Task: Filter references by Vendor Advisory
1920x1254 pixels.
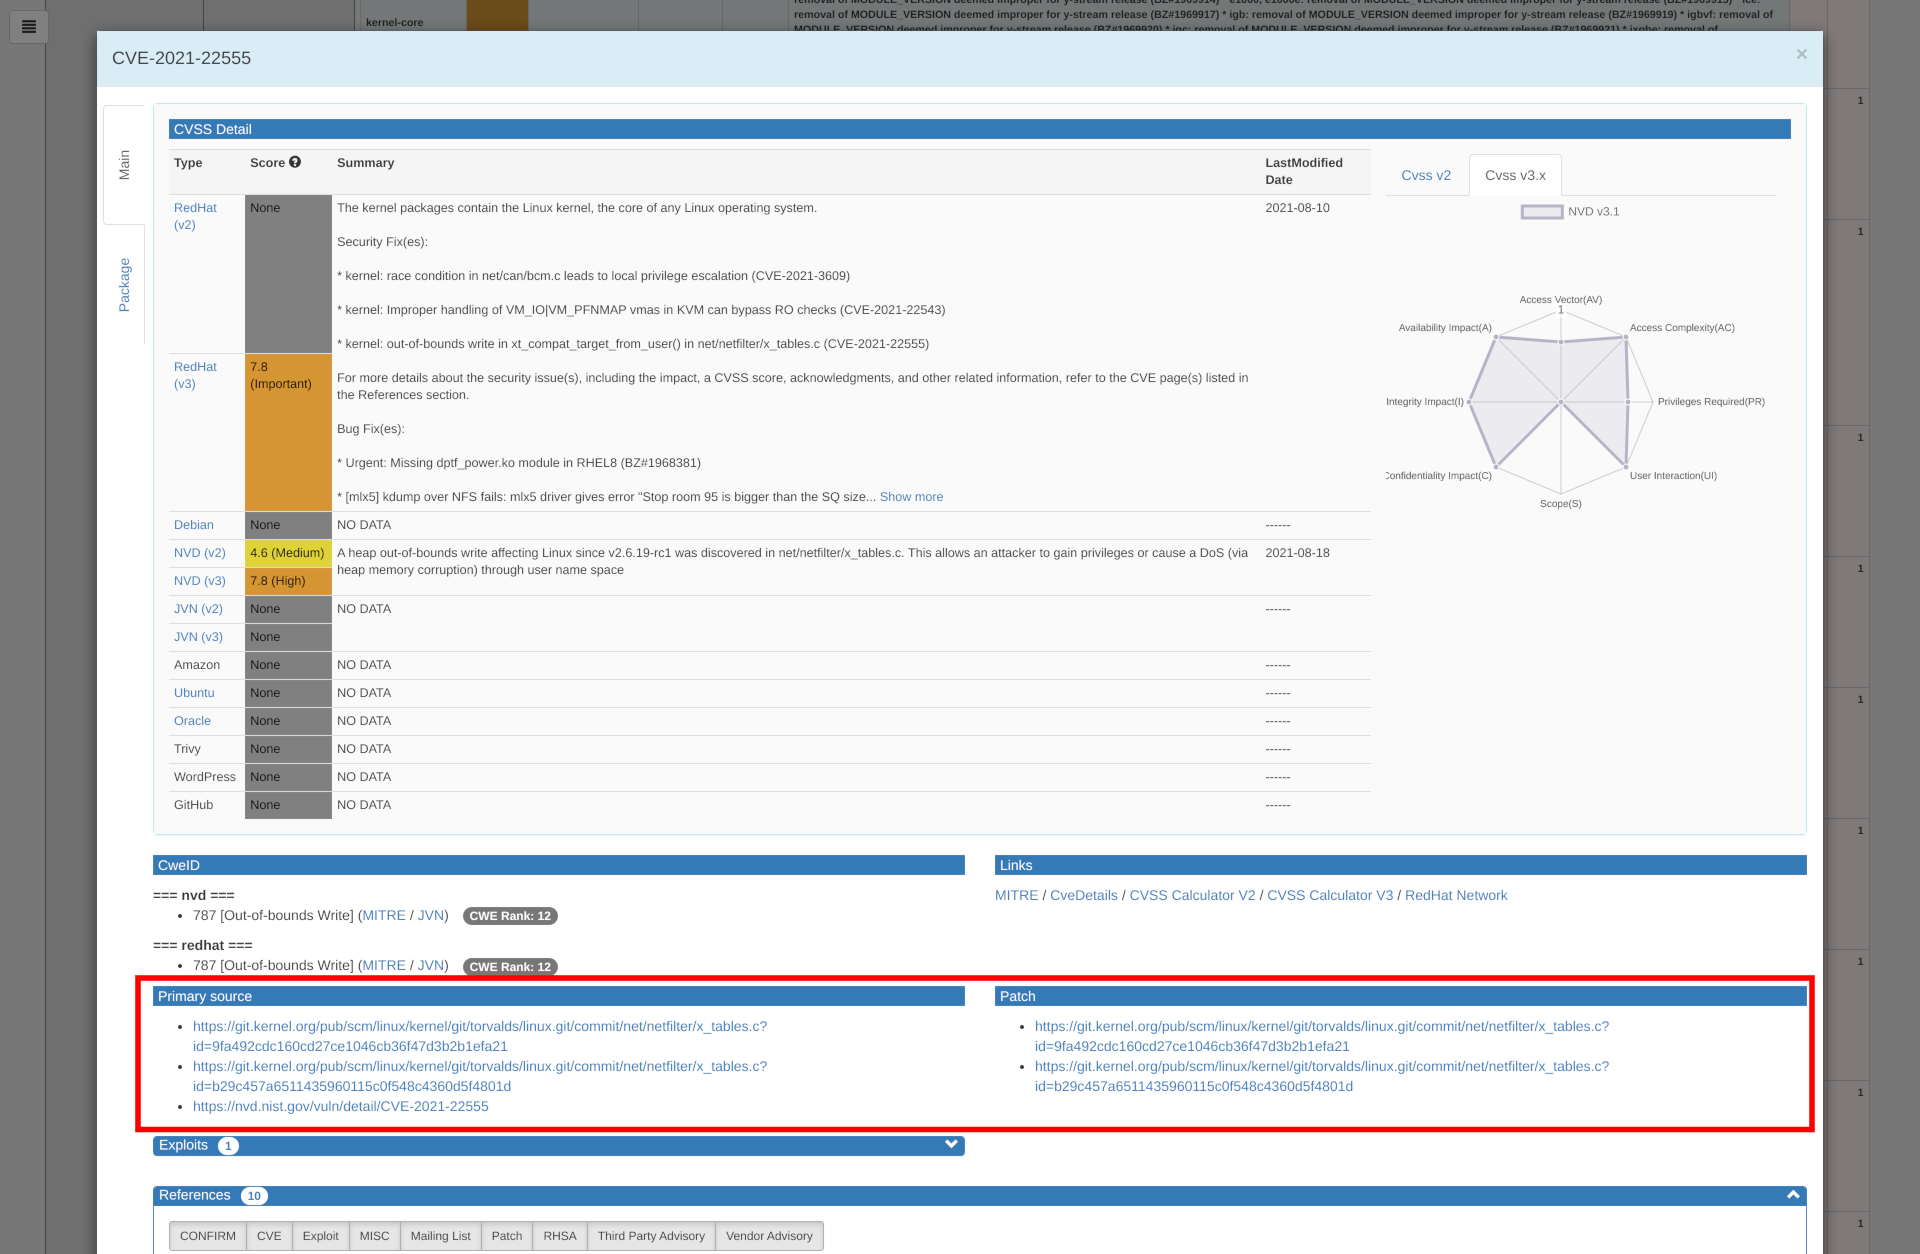Action: click(770, 1236)
